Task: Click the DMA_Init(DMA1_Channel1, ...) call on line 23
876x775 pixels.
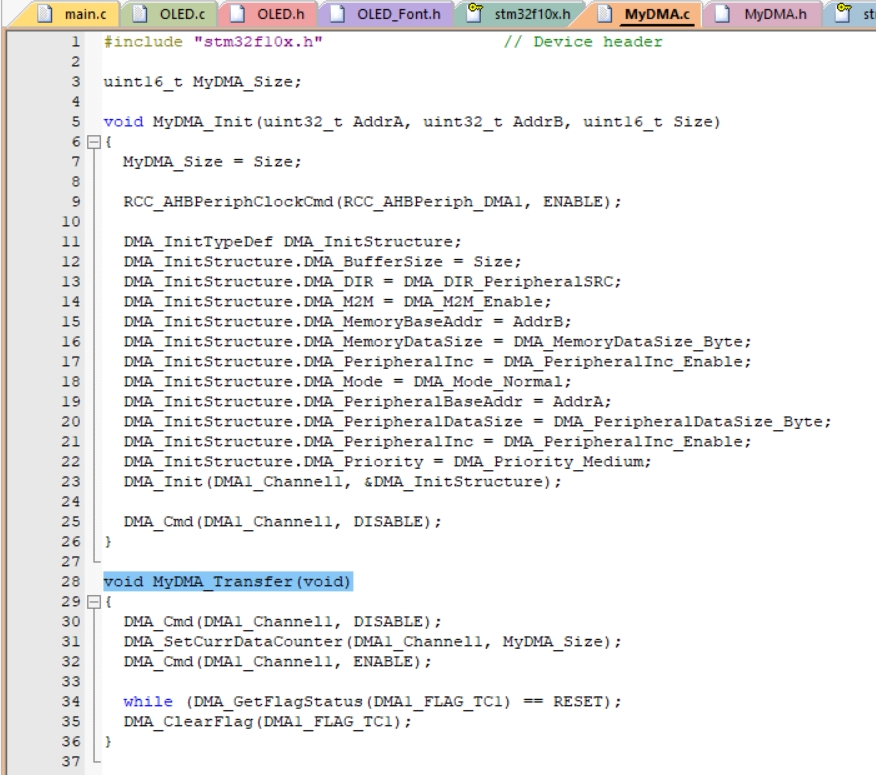Action: [x=342, y=482]
